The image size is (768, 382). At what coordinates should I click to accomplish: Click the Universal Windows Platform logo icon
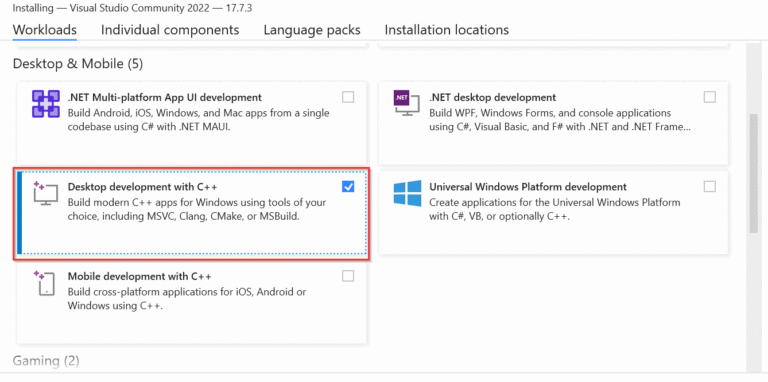tap(408, 193)
